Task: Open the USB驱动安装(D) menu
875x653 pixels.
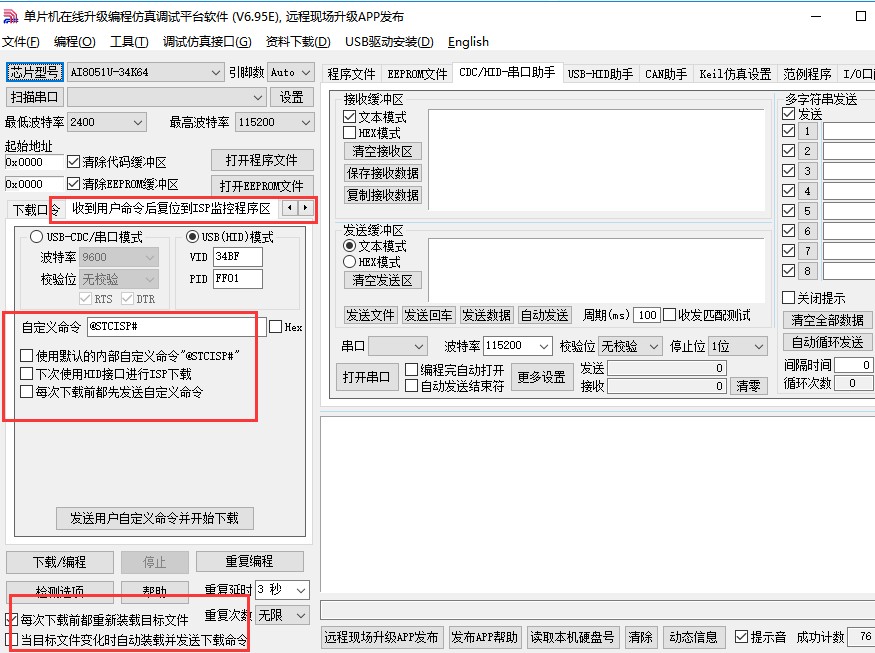Action: pos(389,42)
